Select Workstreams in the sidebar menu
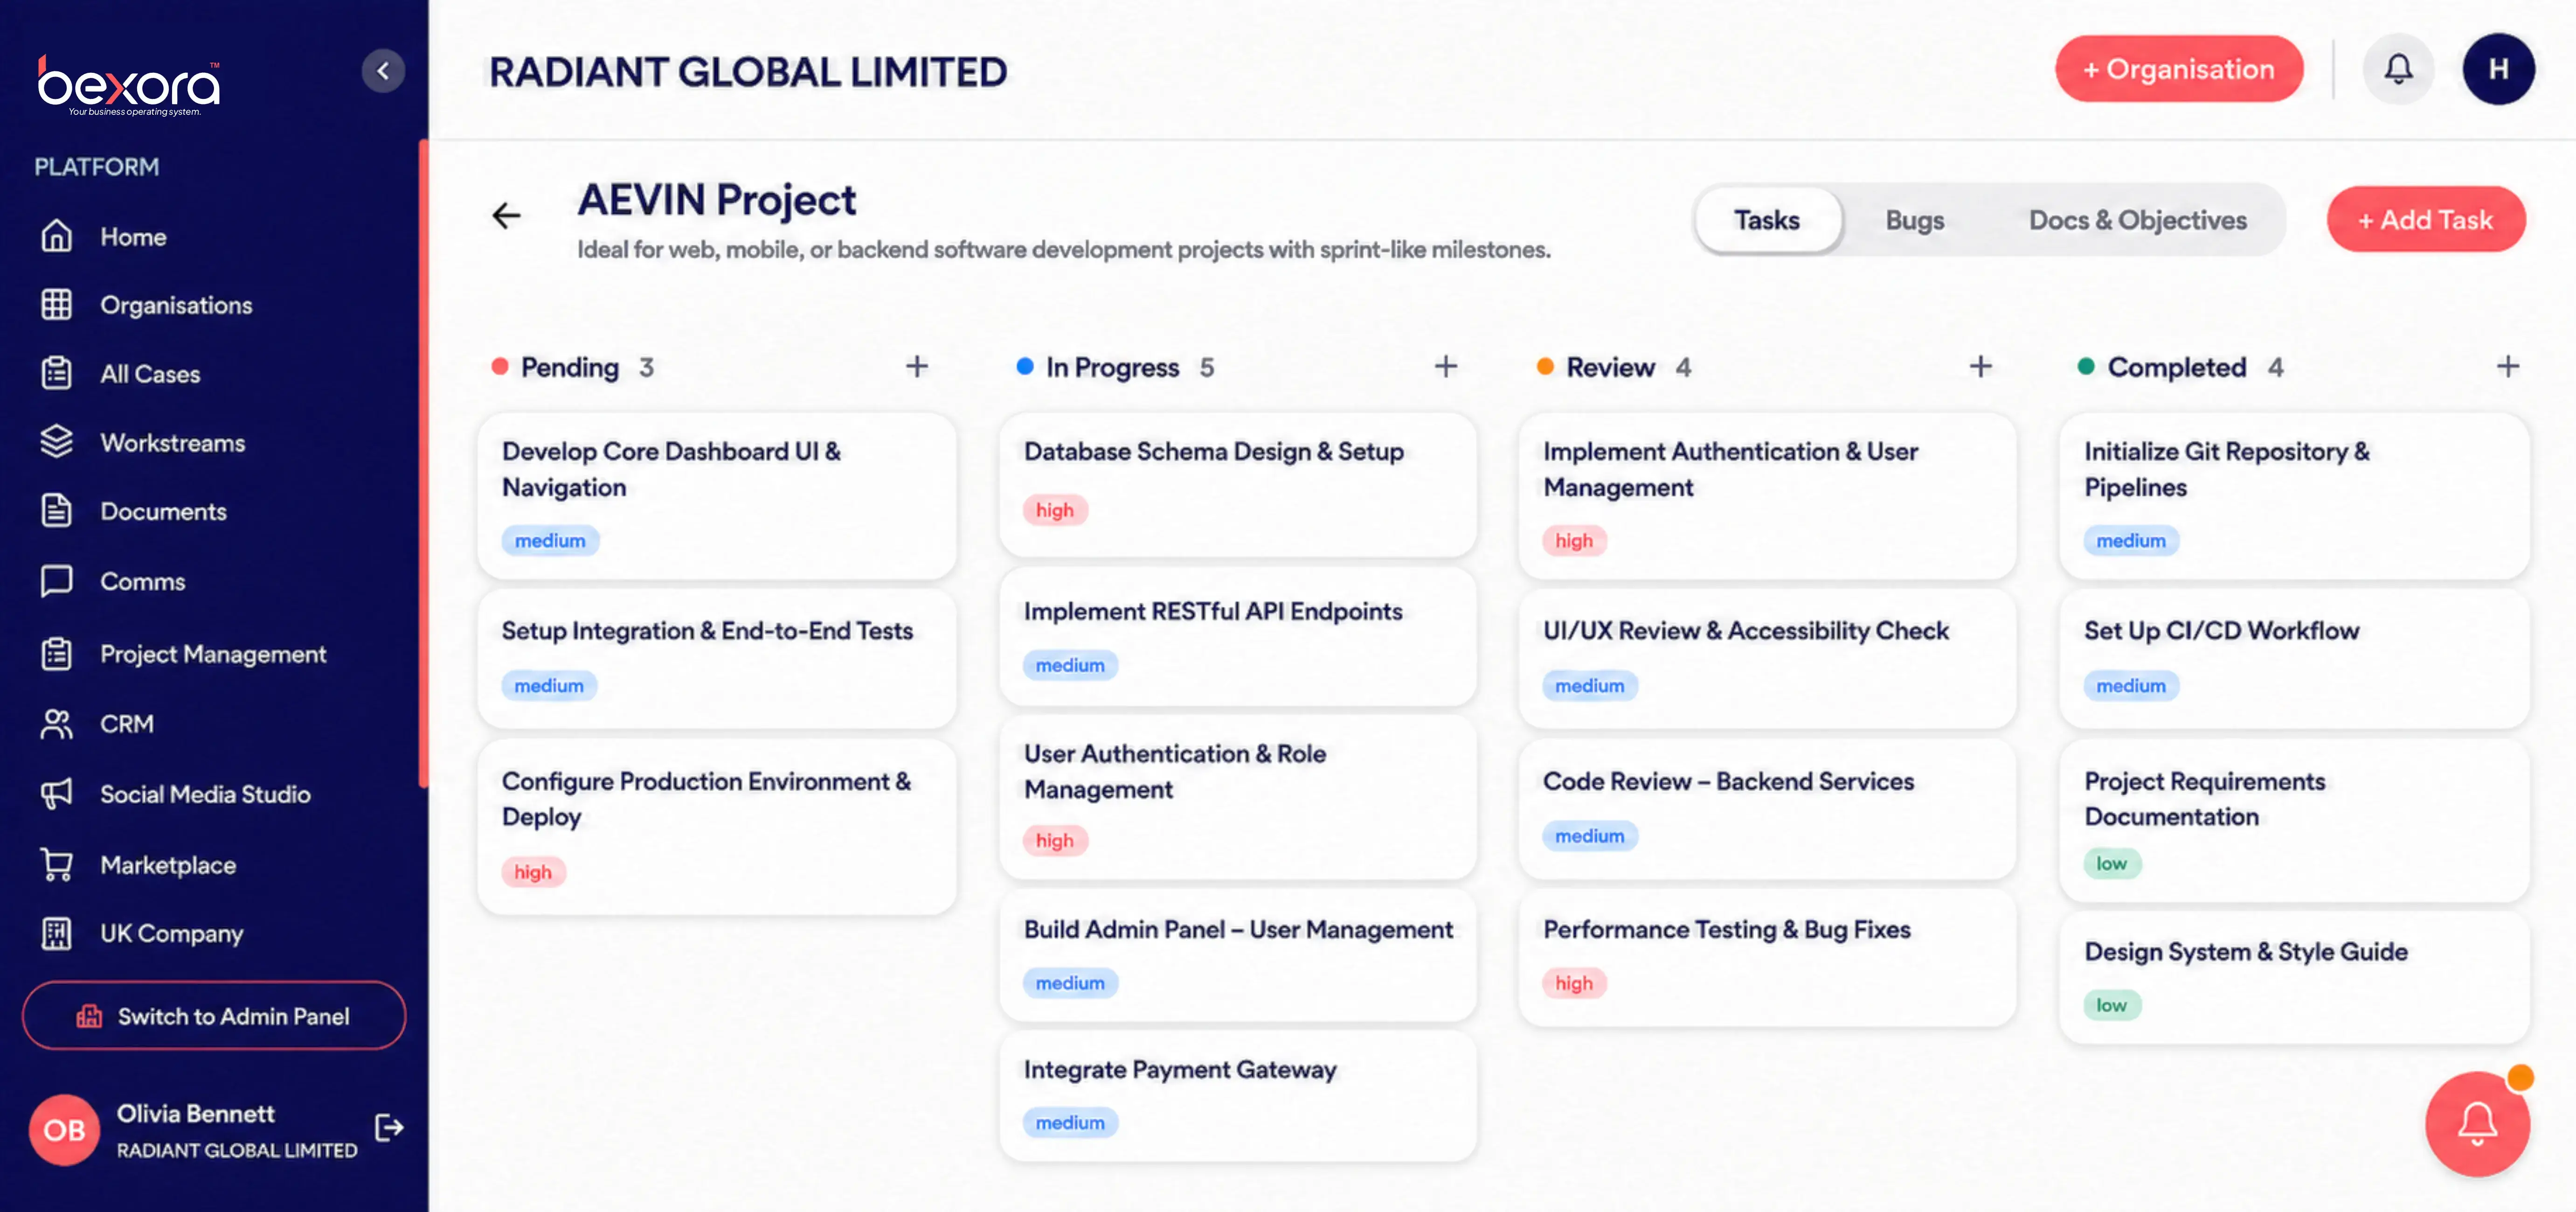 coord(172,443)
